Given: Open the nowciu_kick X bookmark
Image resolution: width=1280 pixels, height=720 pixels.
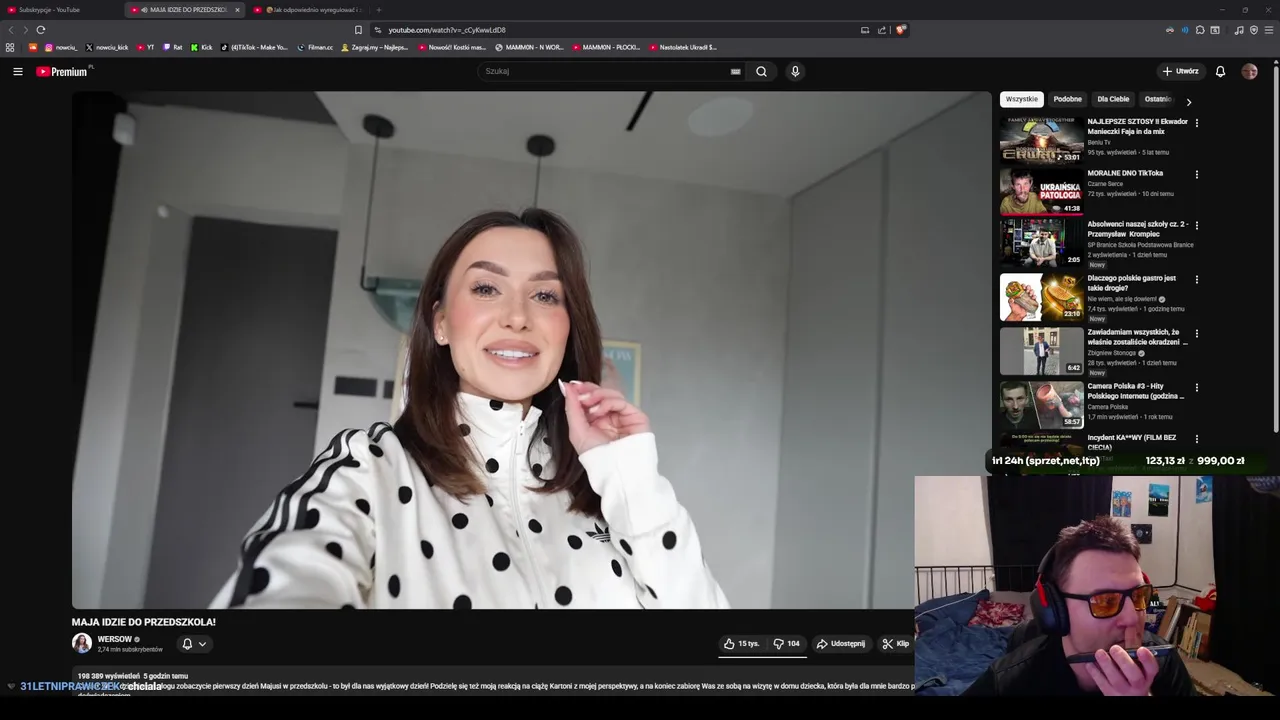Looking at the screenshot, I should pos(107,47).
